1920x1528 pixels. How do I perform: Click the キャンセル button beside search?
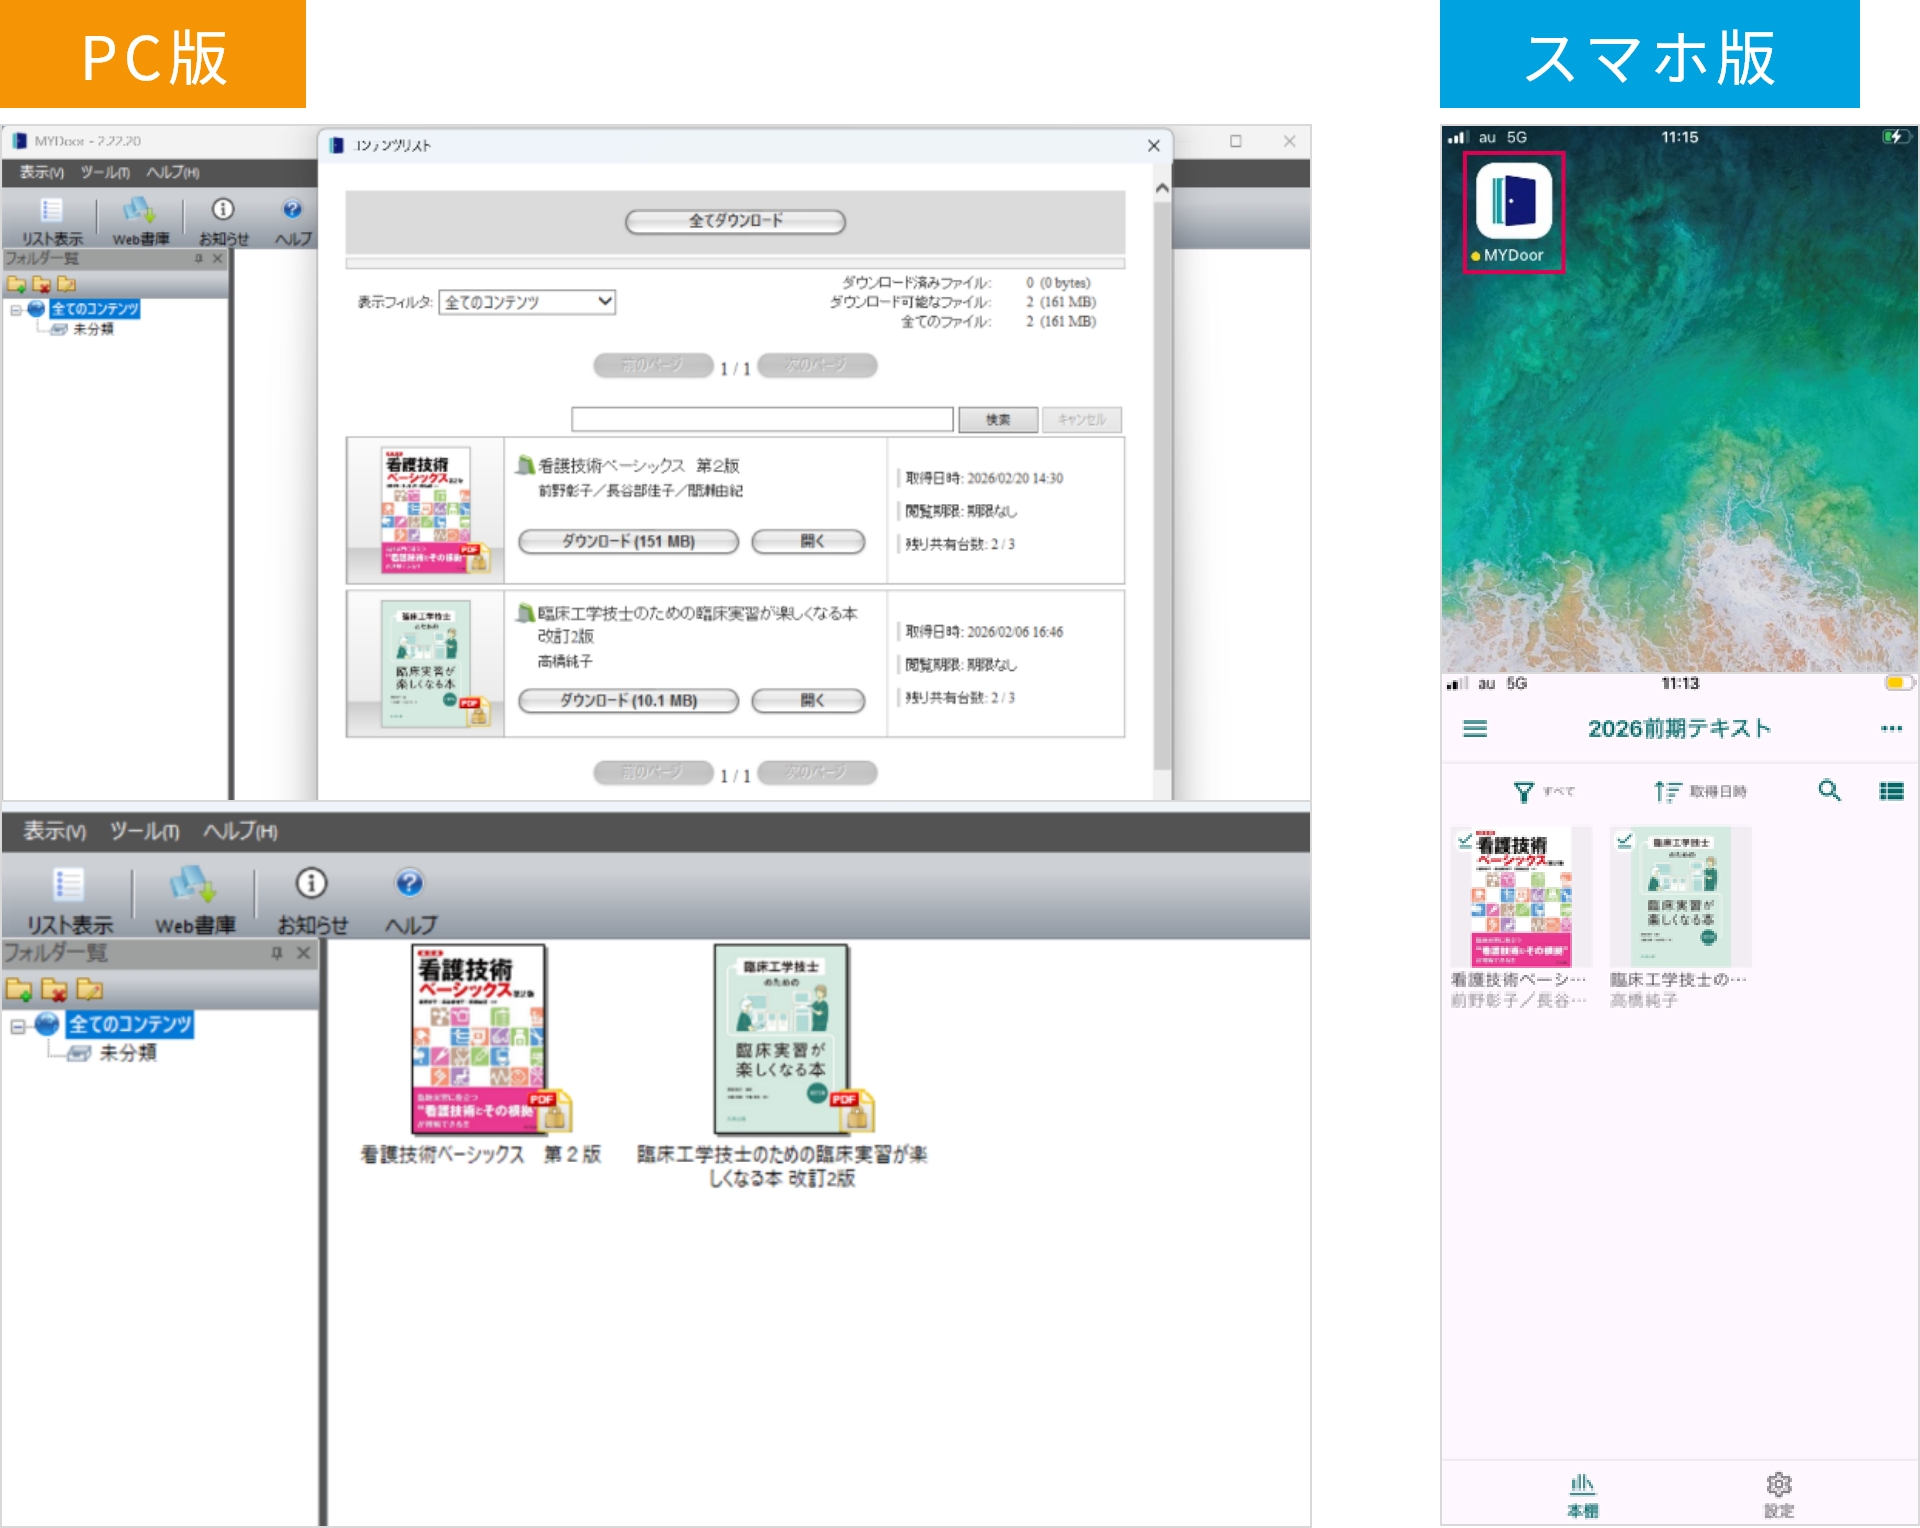(1081, 420)
